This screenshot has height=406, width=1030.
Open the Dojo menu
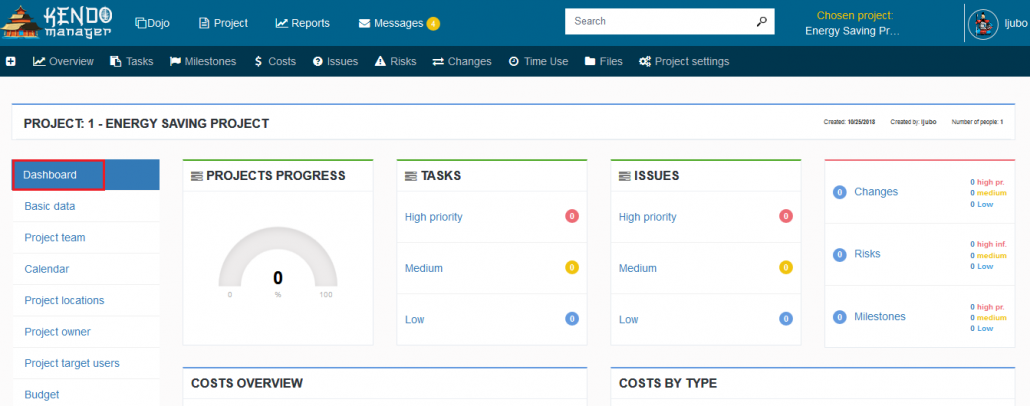[x=153, y=23]
